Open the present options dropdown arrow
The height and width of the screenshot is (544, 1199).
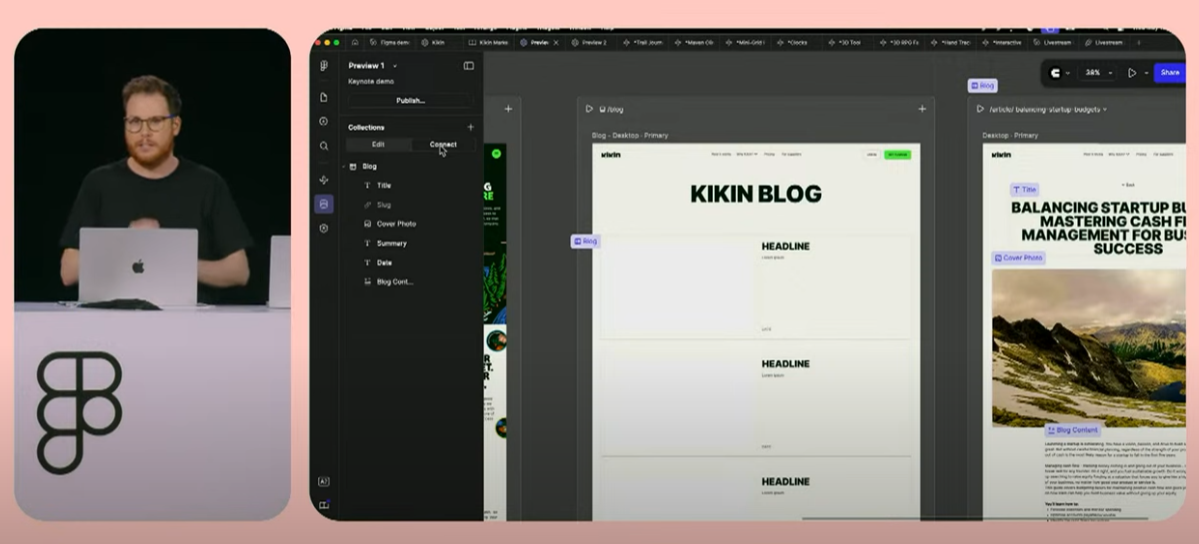tap(1145, 73)
